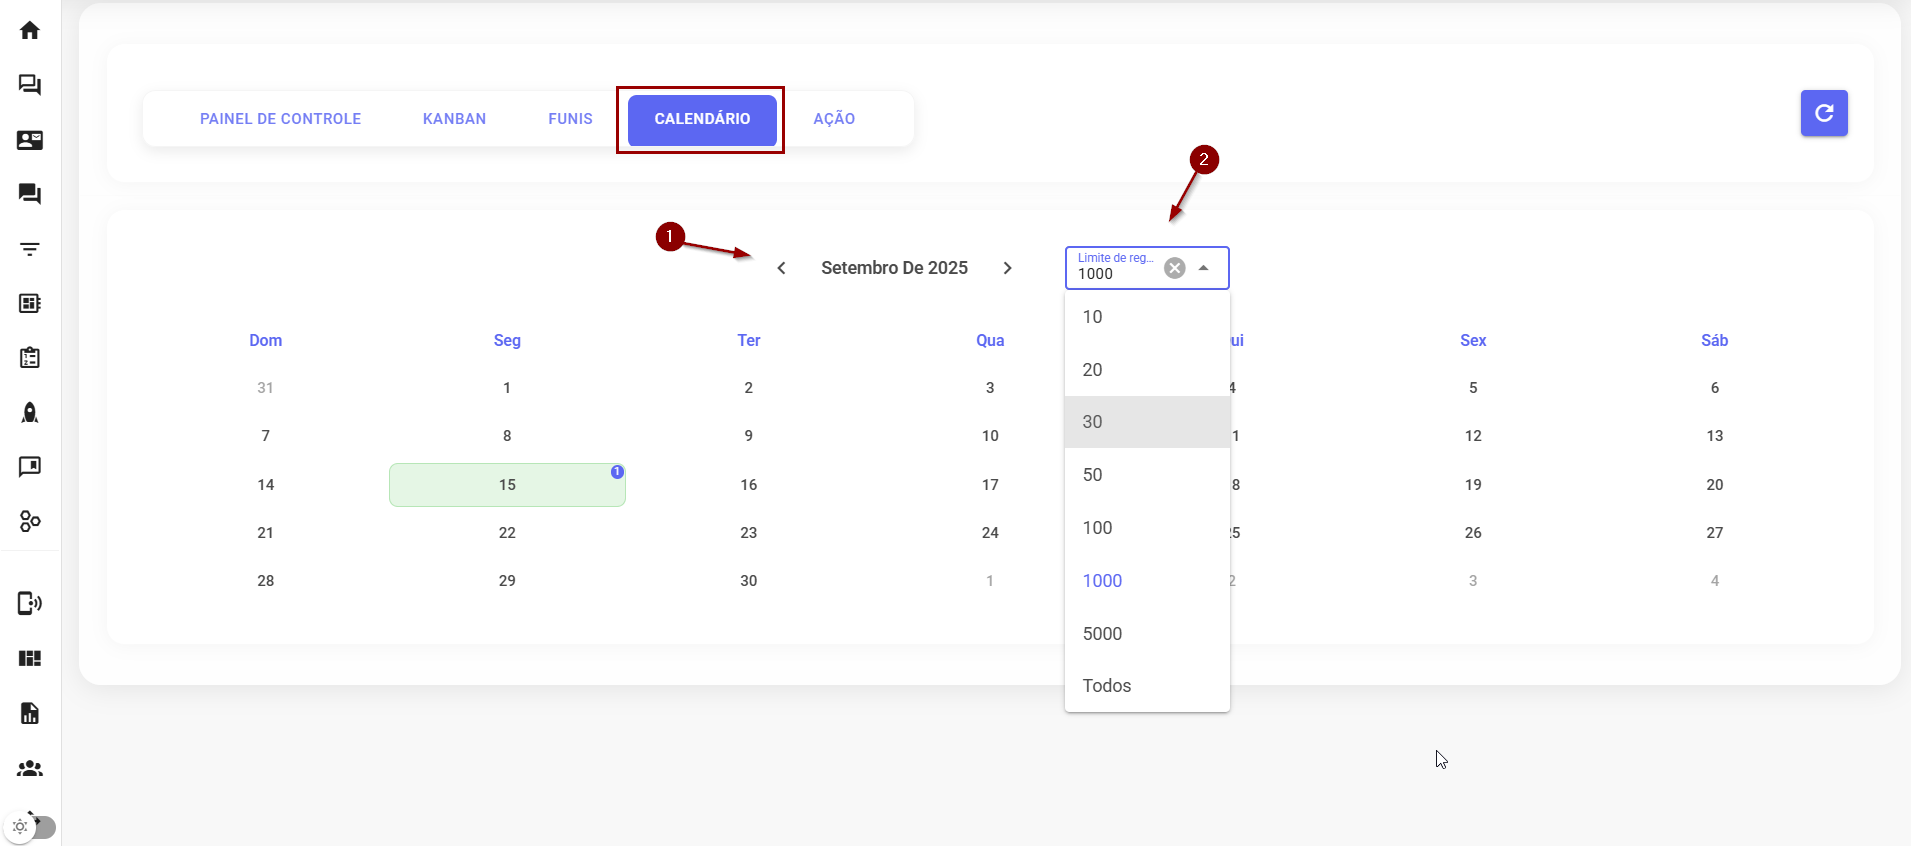
Task: Advance to next month with right chevron
Action: [1007, 268]
